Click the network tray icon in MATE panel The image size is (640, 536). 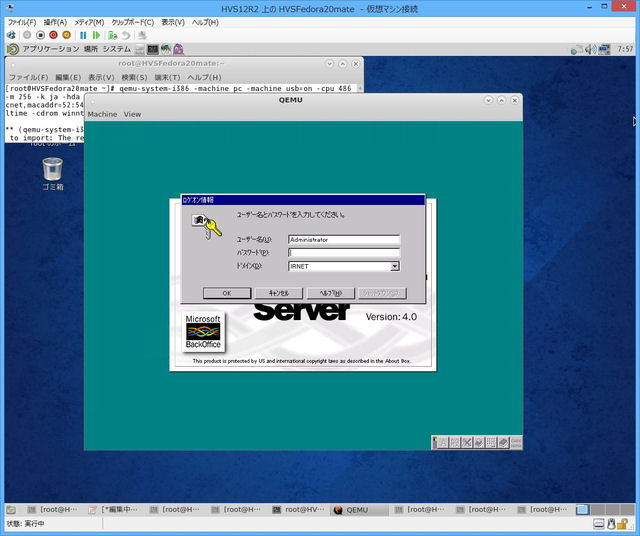point(577,50)
